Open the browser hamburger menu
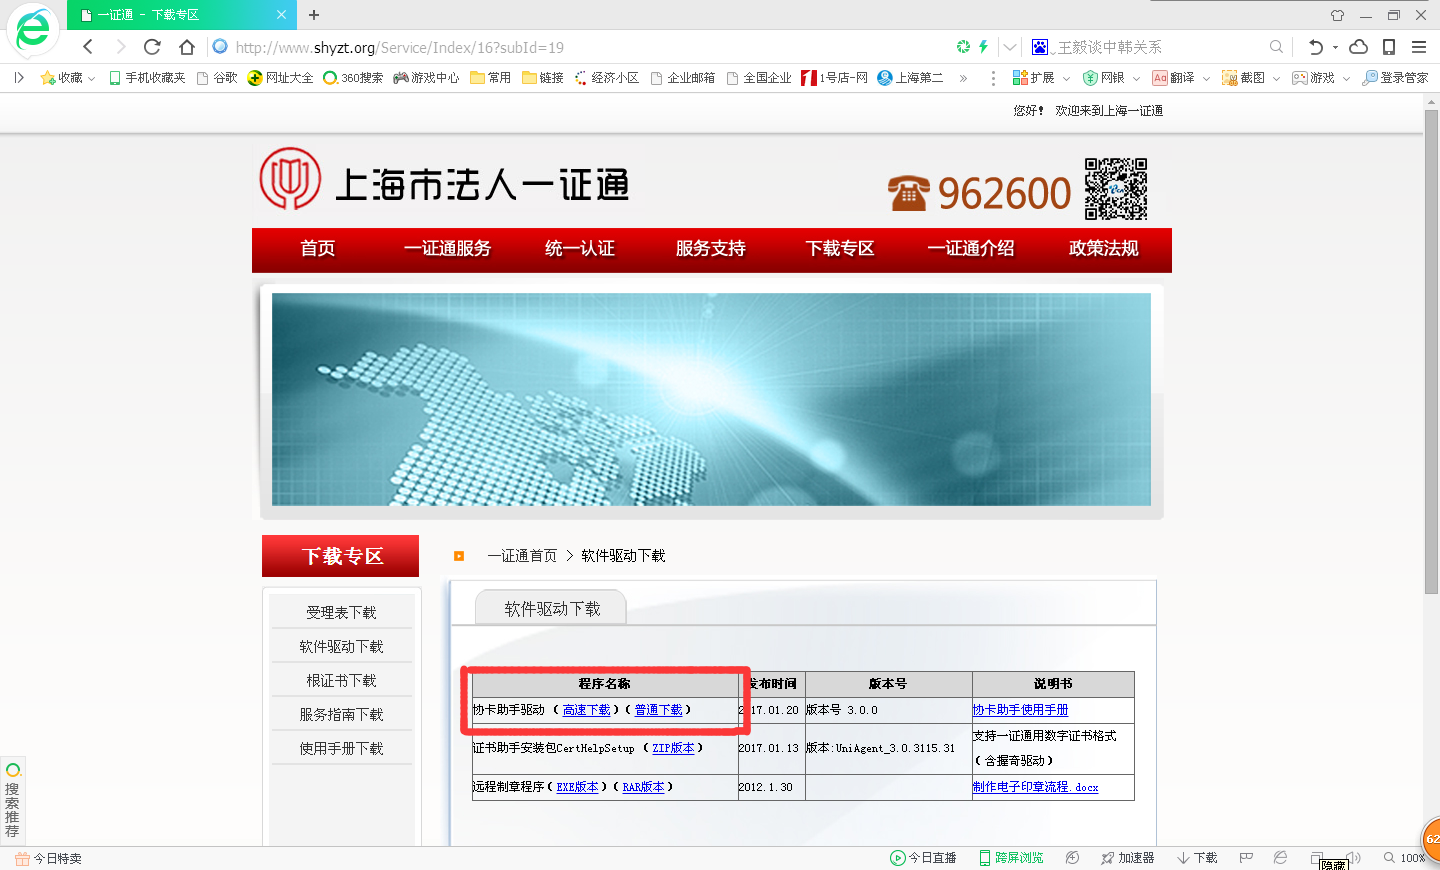Screen dimensions: 1440x870 [x=1419, y=47]
